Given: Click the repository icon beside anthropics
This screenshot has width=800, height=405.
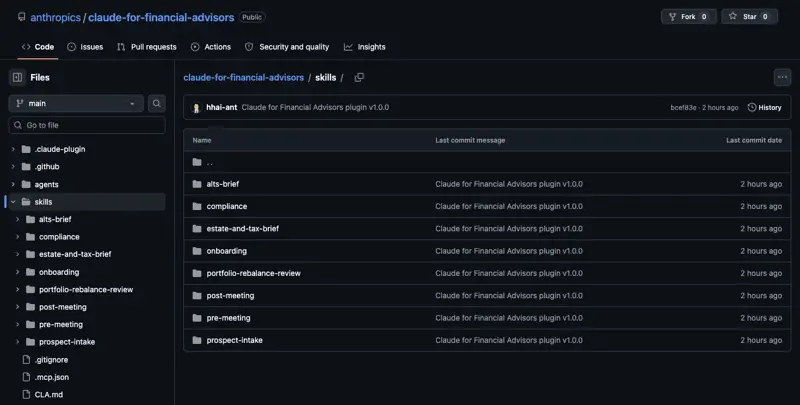Looking at the screenshot, I should pyautogui.click(x=21, y=17).
